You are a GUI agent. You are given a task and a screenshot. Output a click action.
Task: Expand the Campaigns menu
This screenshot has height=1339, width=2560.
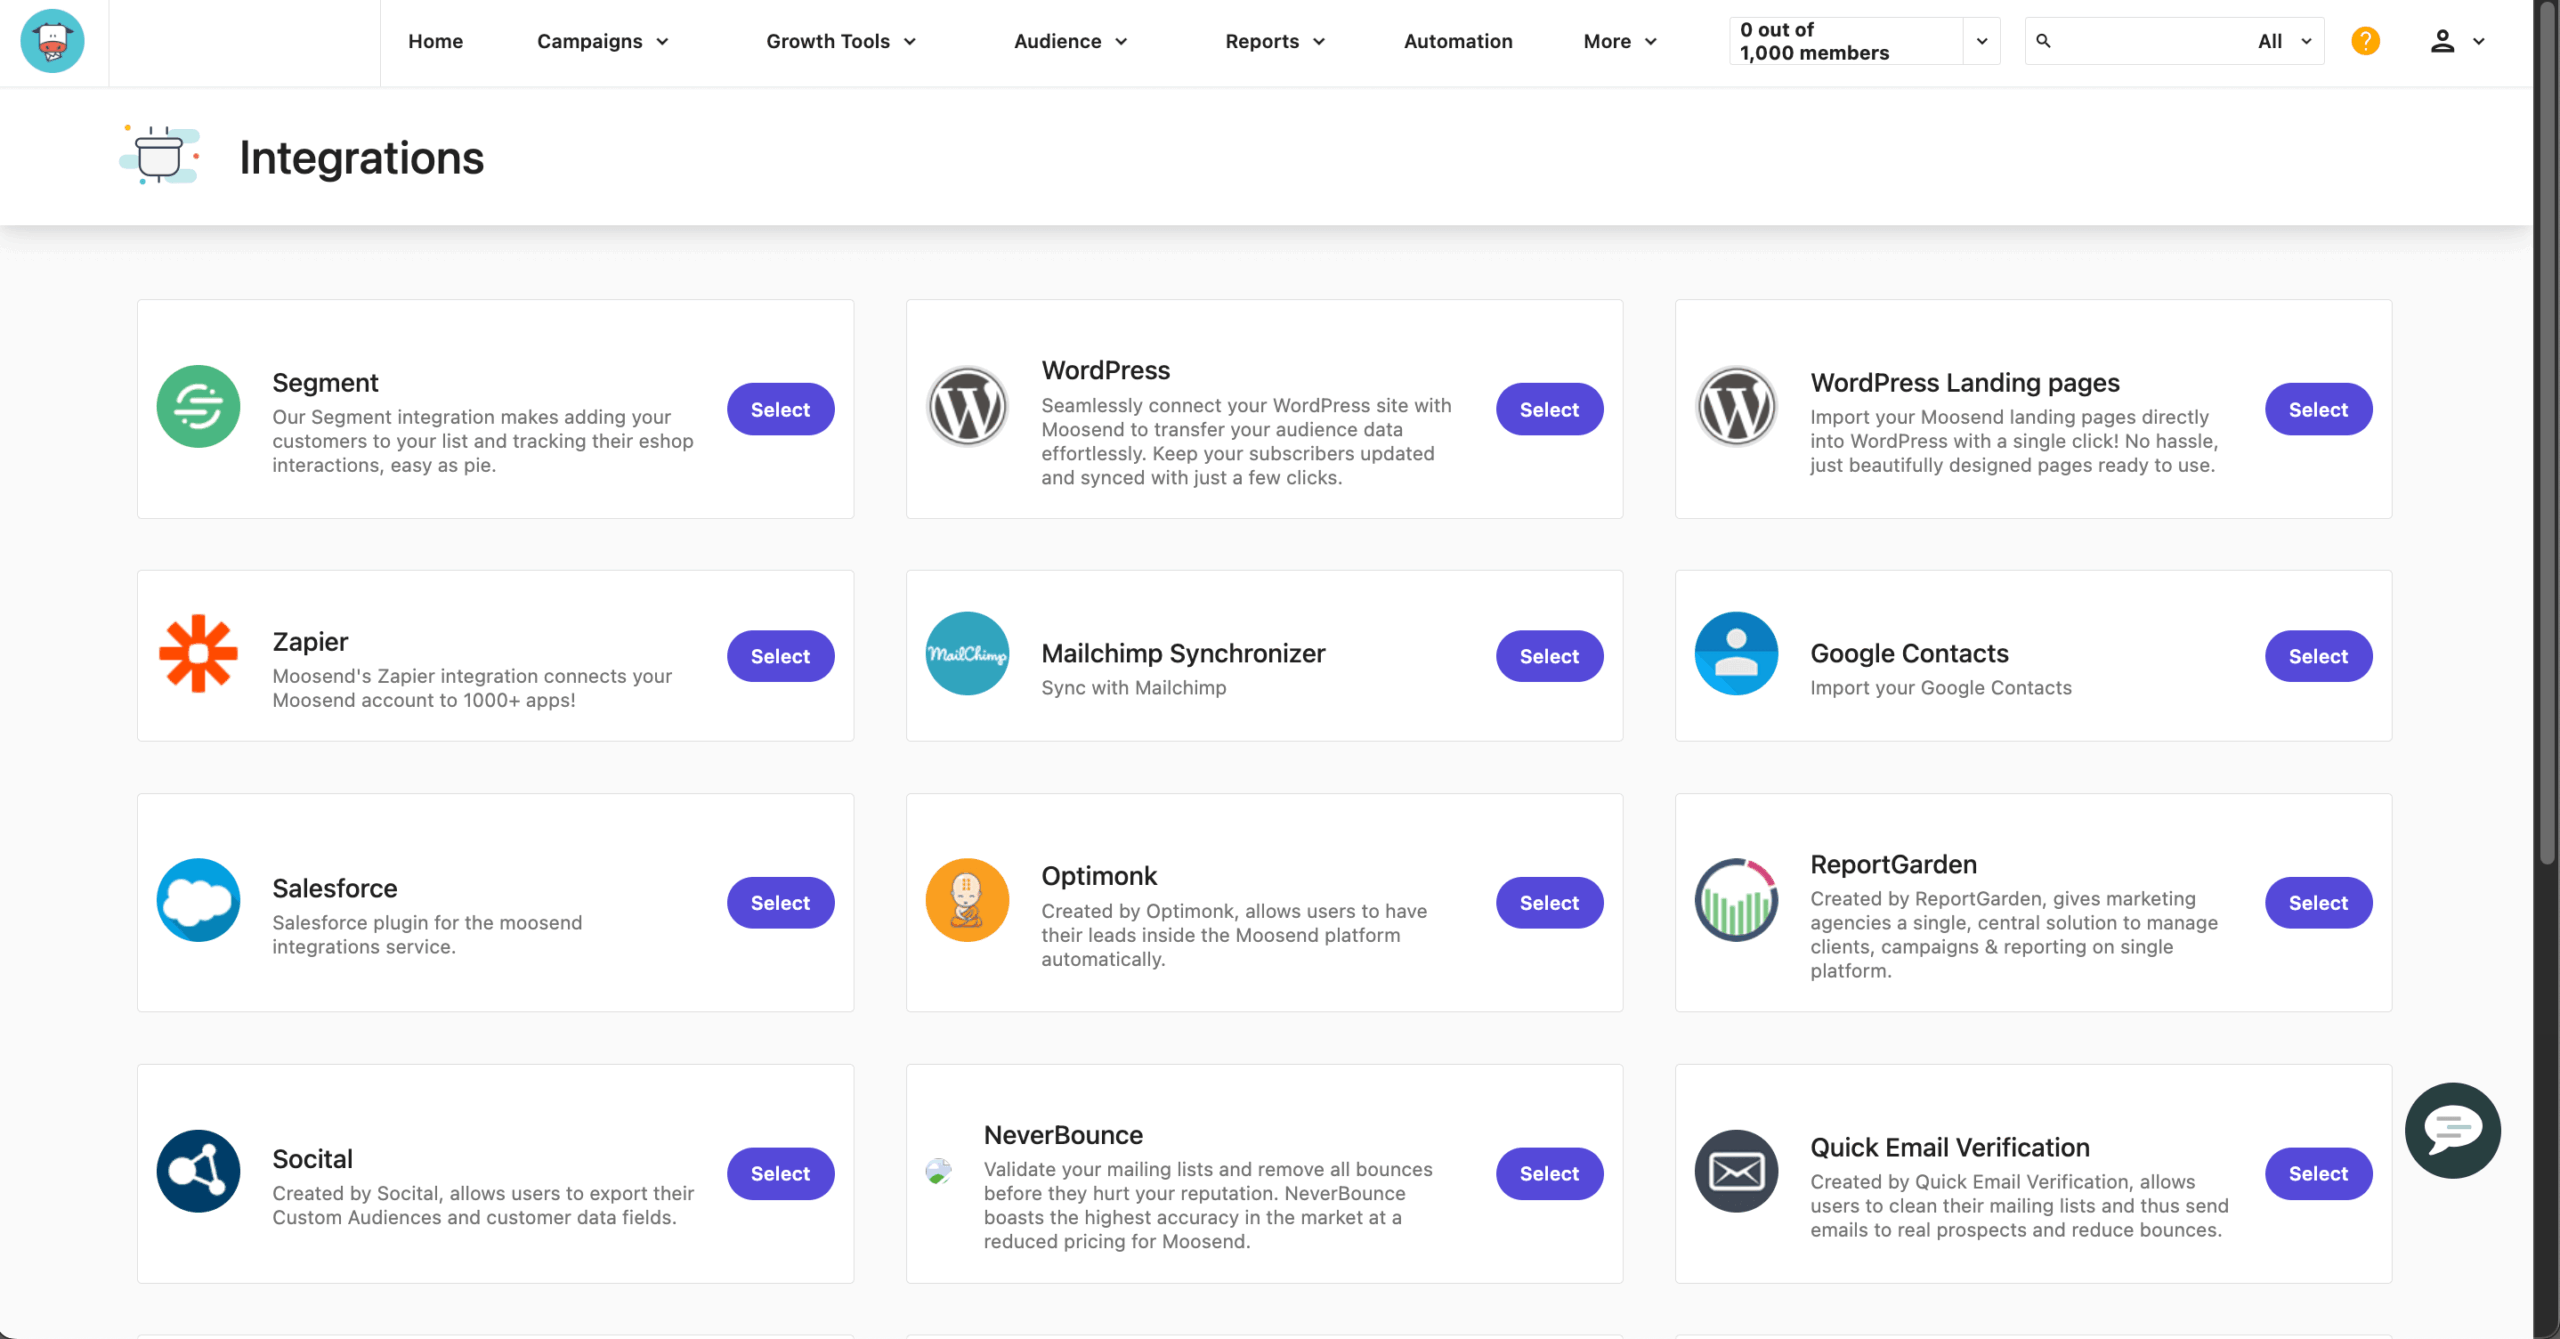[602, 41]
